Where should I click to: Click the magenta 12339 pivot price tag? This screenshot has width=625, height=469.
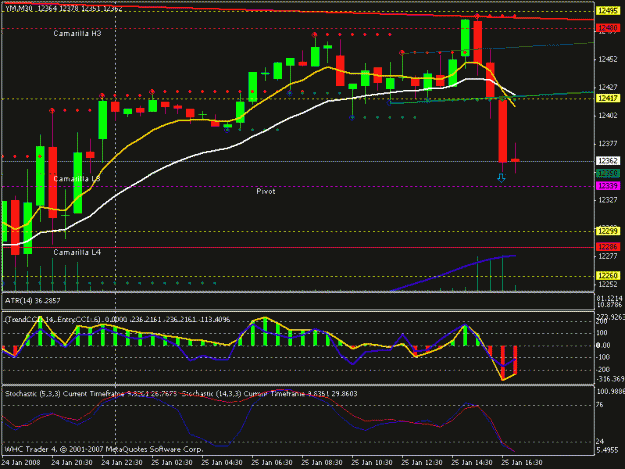[x=608, y=186]
